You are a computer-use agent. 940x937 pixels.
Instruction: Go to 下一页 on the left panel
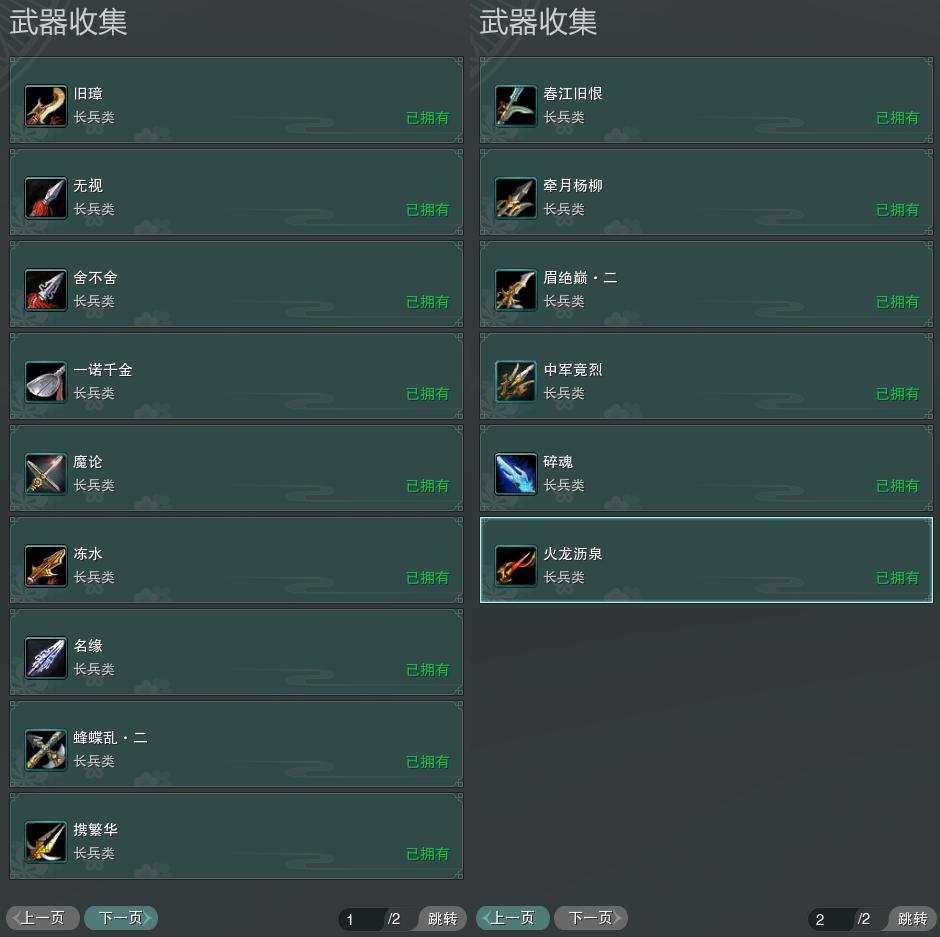point(121,918)
